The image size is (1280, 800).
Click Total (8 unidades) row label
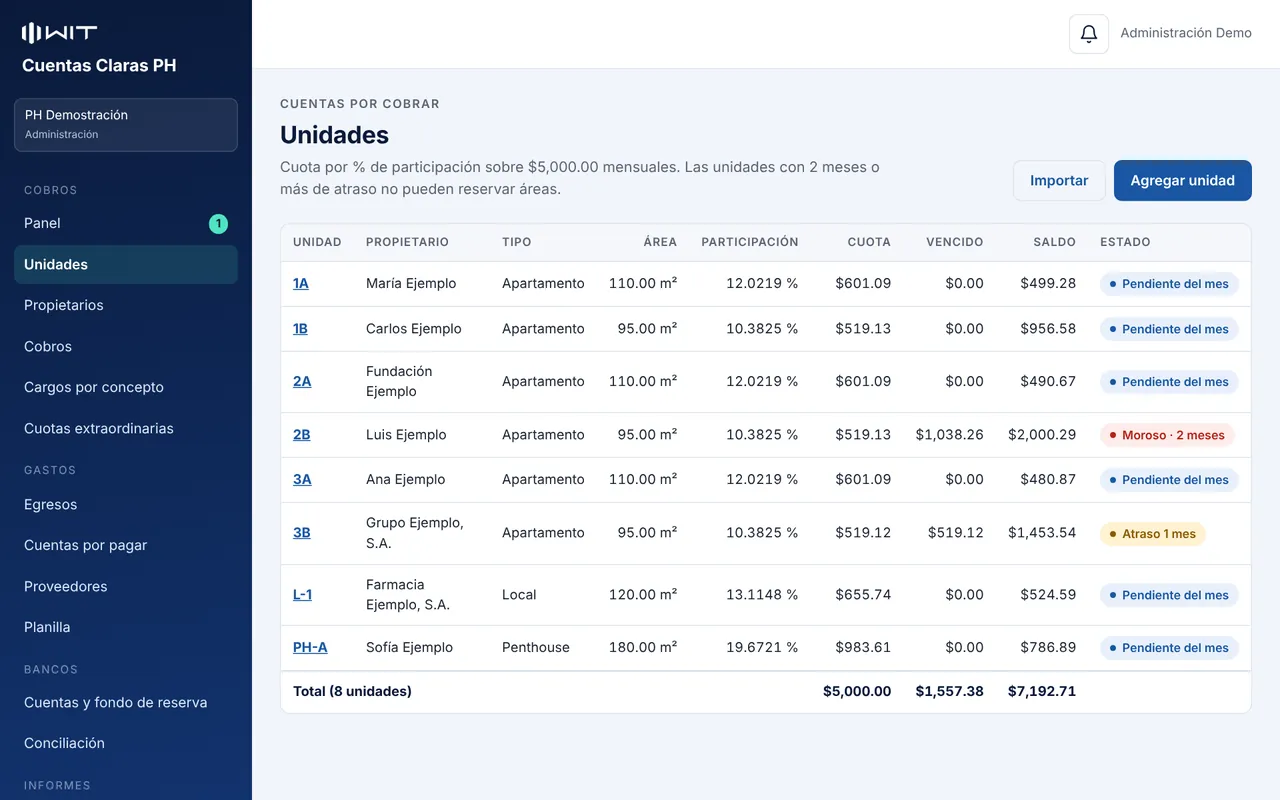[352, 692]
